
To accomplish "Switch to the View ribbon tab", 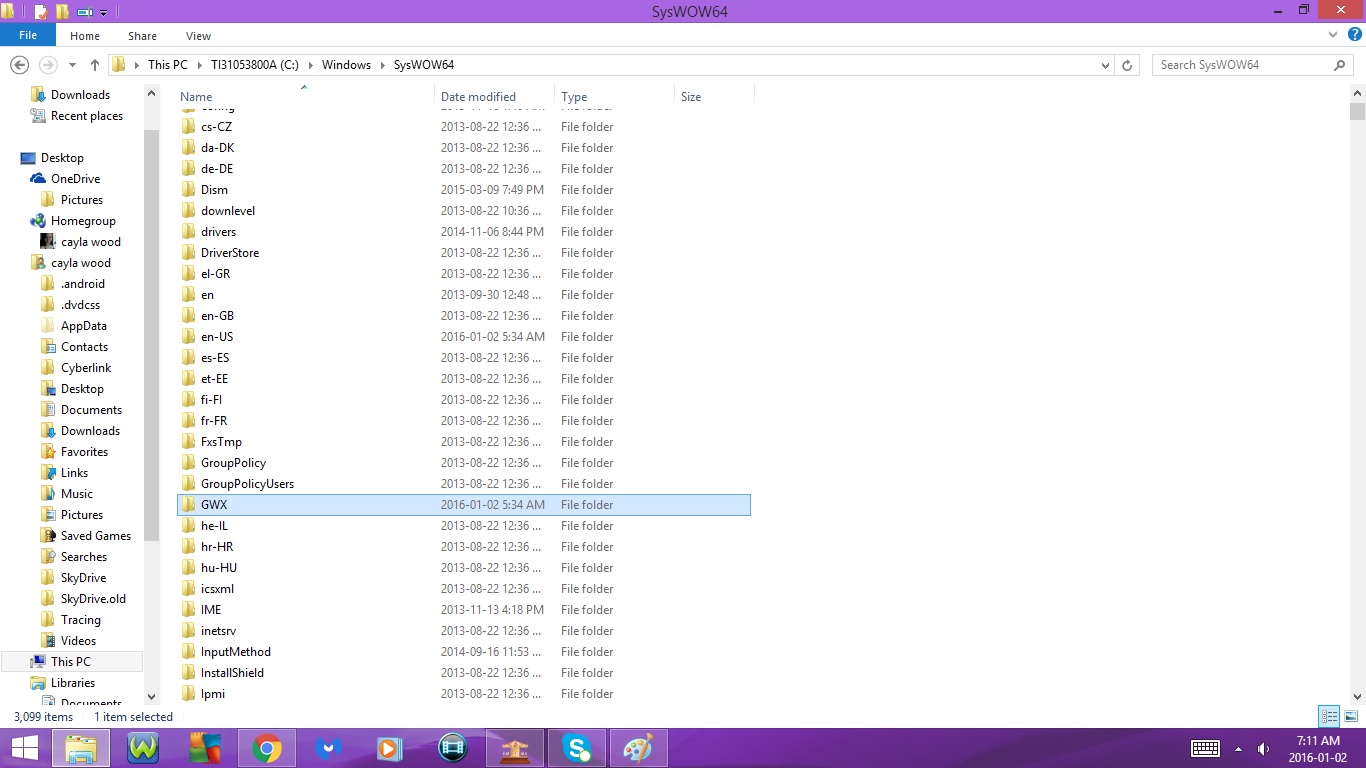I will click(x=198, y=36).
